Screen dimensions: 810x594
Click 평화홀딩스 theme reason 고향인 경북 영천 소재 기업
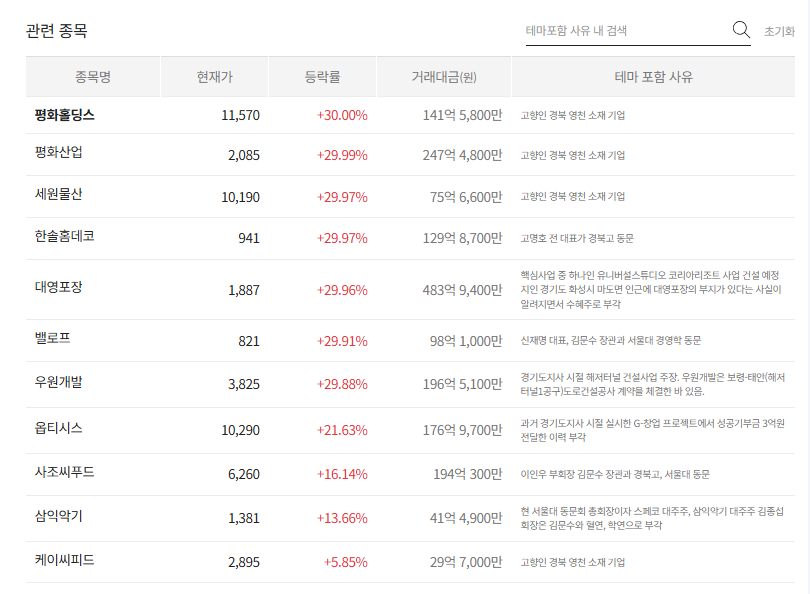pyautogui.click(x=572, y=115)
